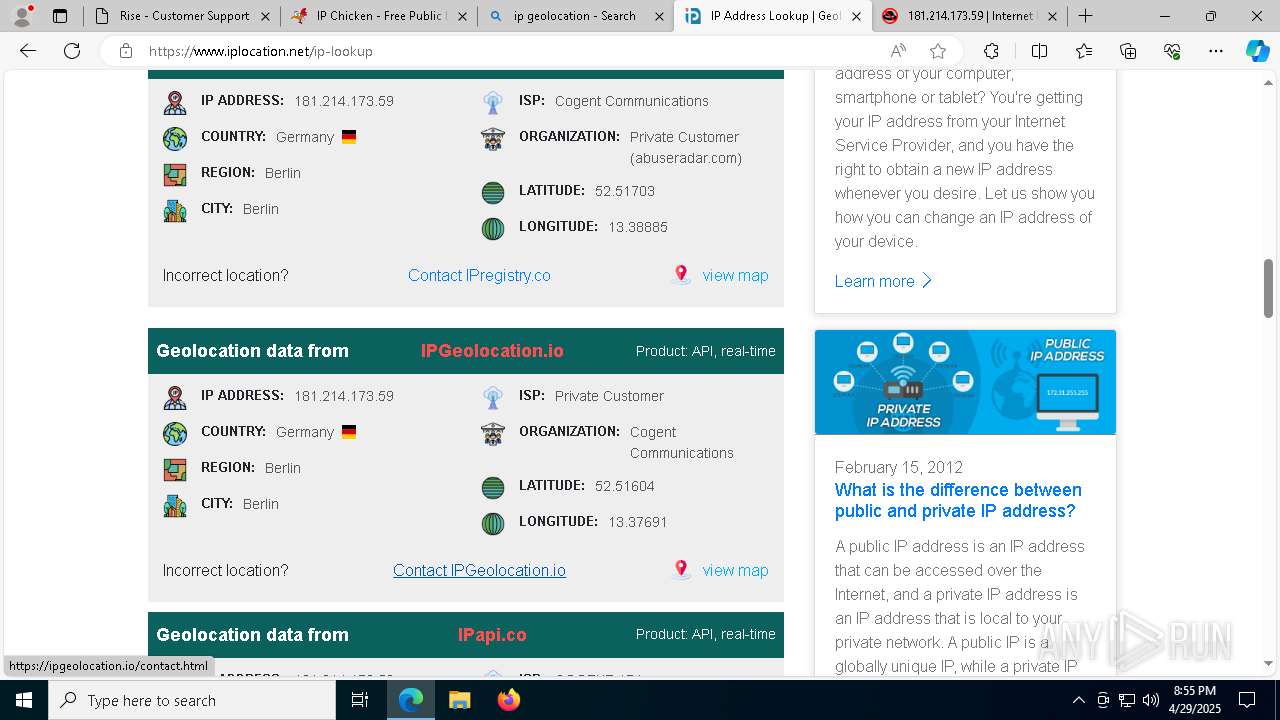Open File Explorer from taskbar
Screen dimensions: 1280x720
459,700
